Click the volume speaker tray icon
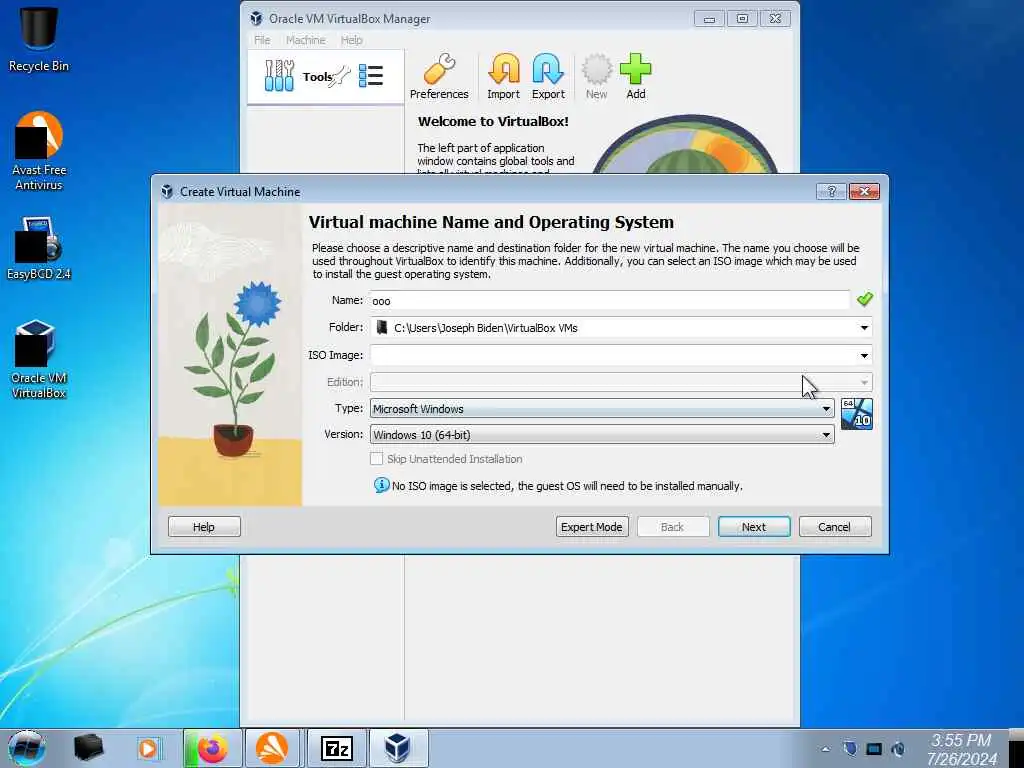 (x=899, y=749)
